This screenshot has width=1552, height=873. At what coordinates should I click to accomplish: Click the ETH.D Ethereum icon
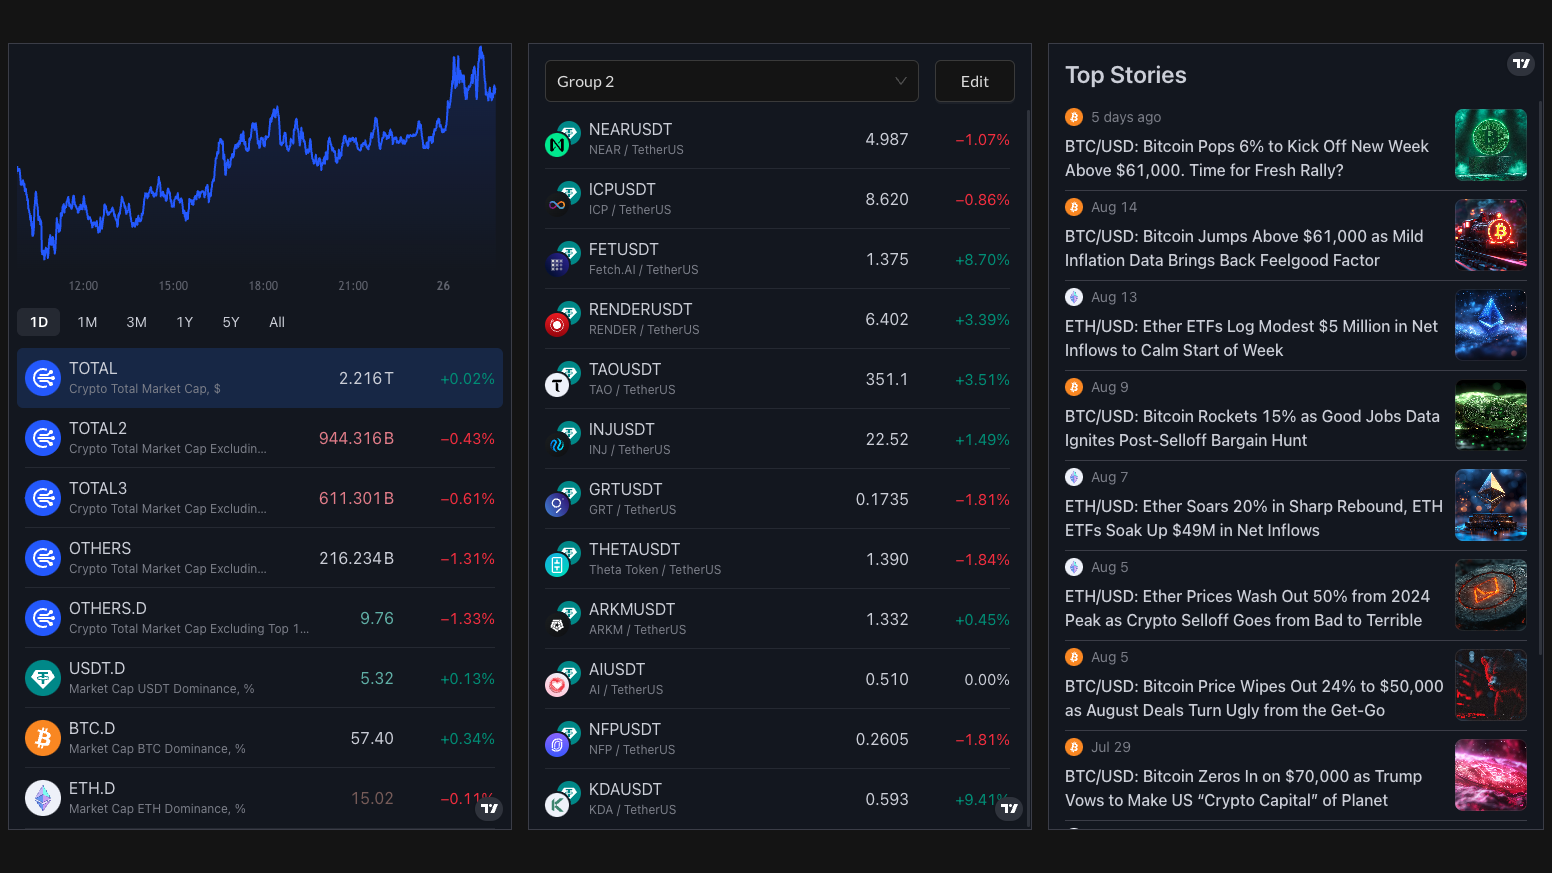43,798
